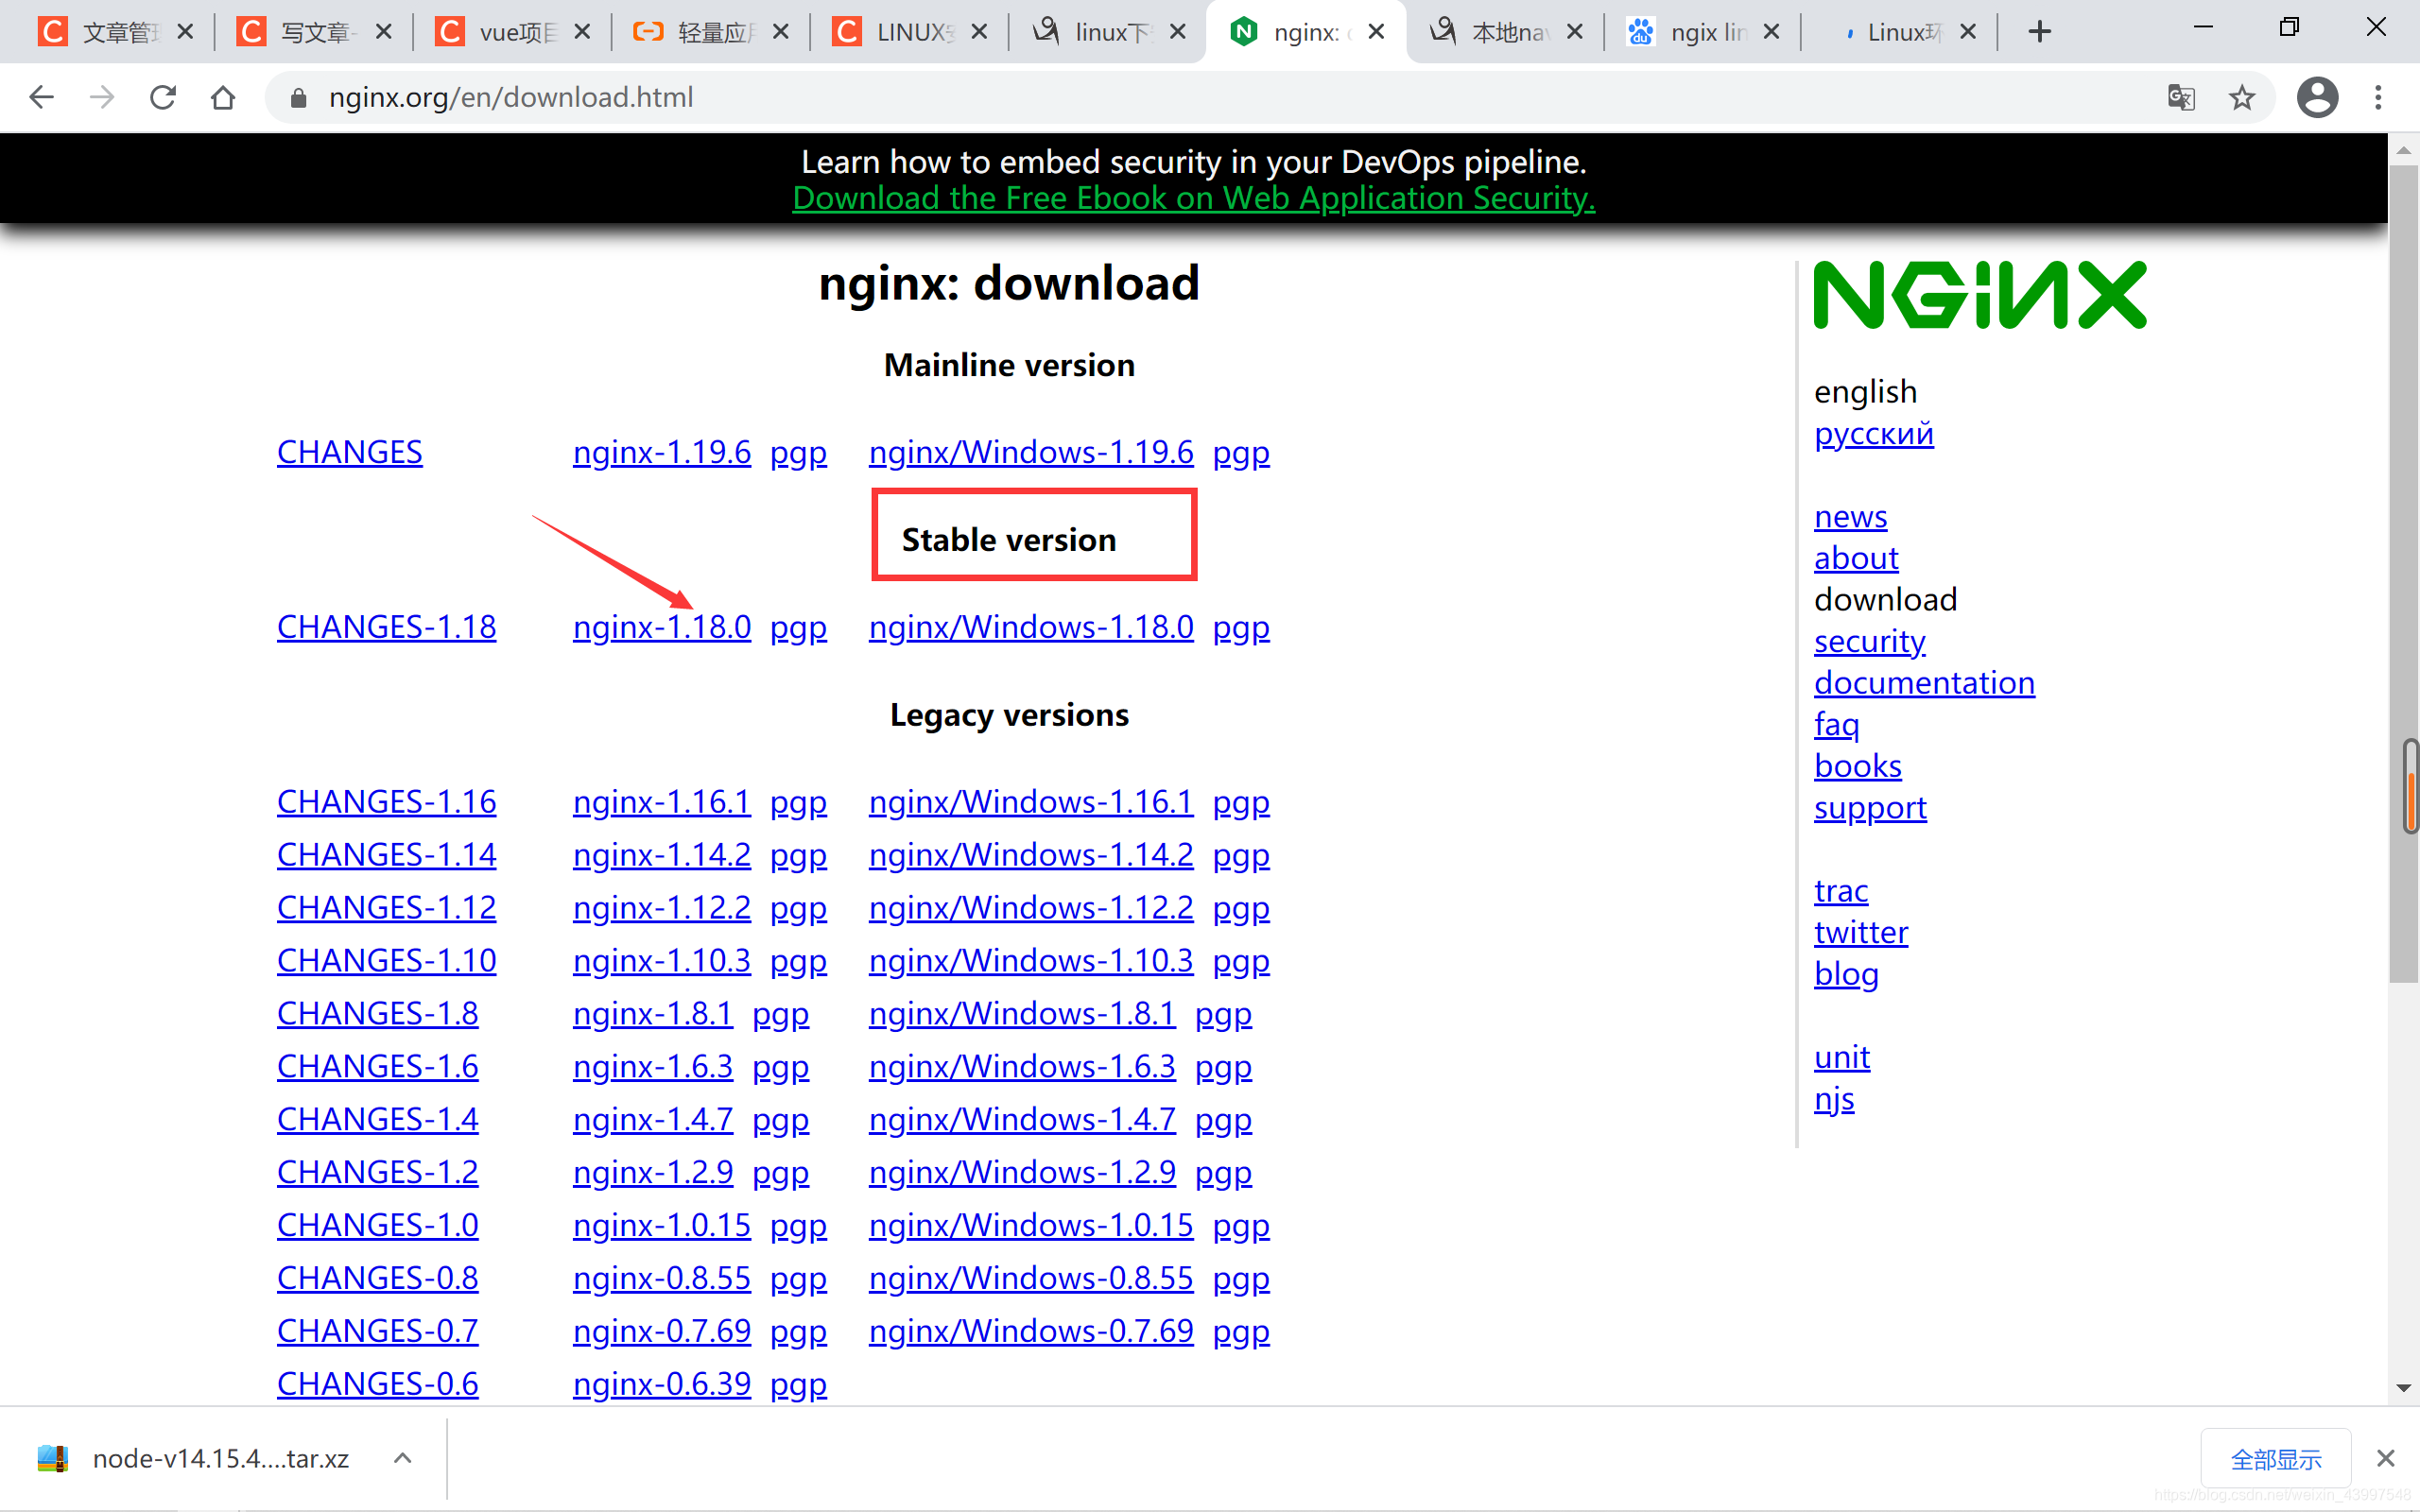Show all downloads with 全部显示
This screenshot has height=1512, width=2420.
pyautogui.click(x=2275, y=1459)
